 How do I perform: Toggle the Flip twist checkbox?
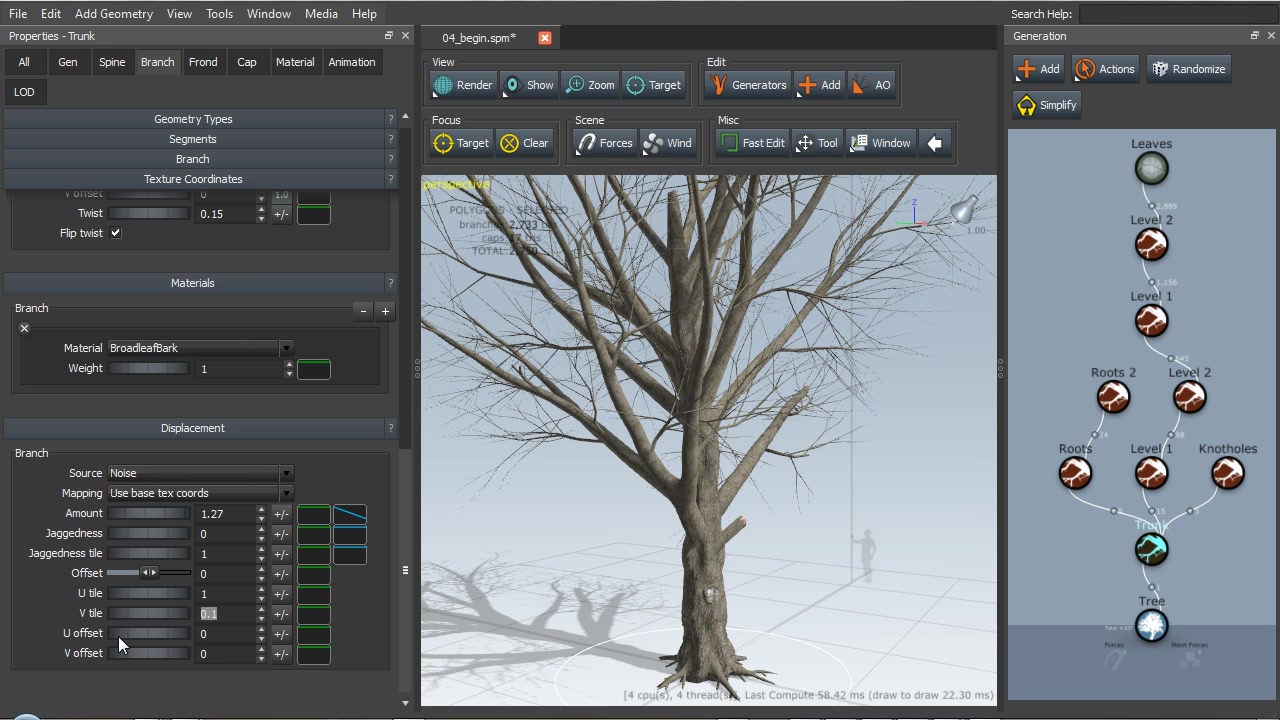(115, 232)
